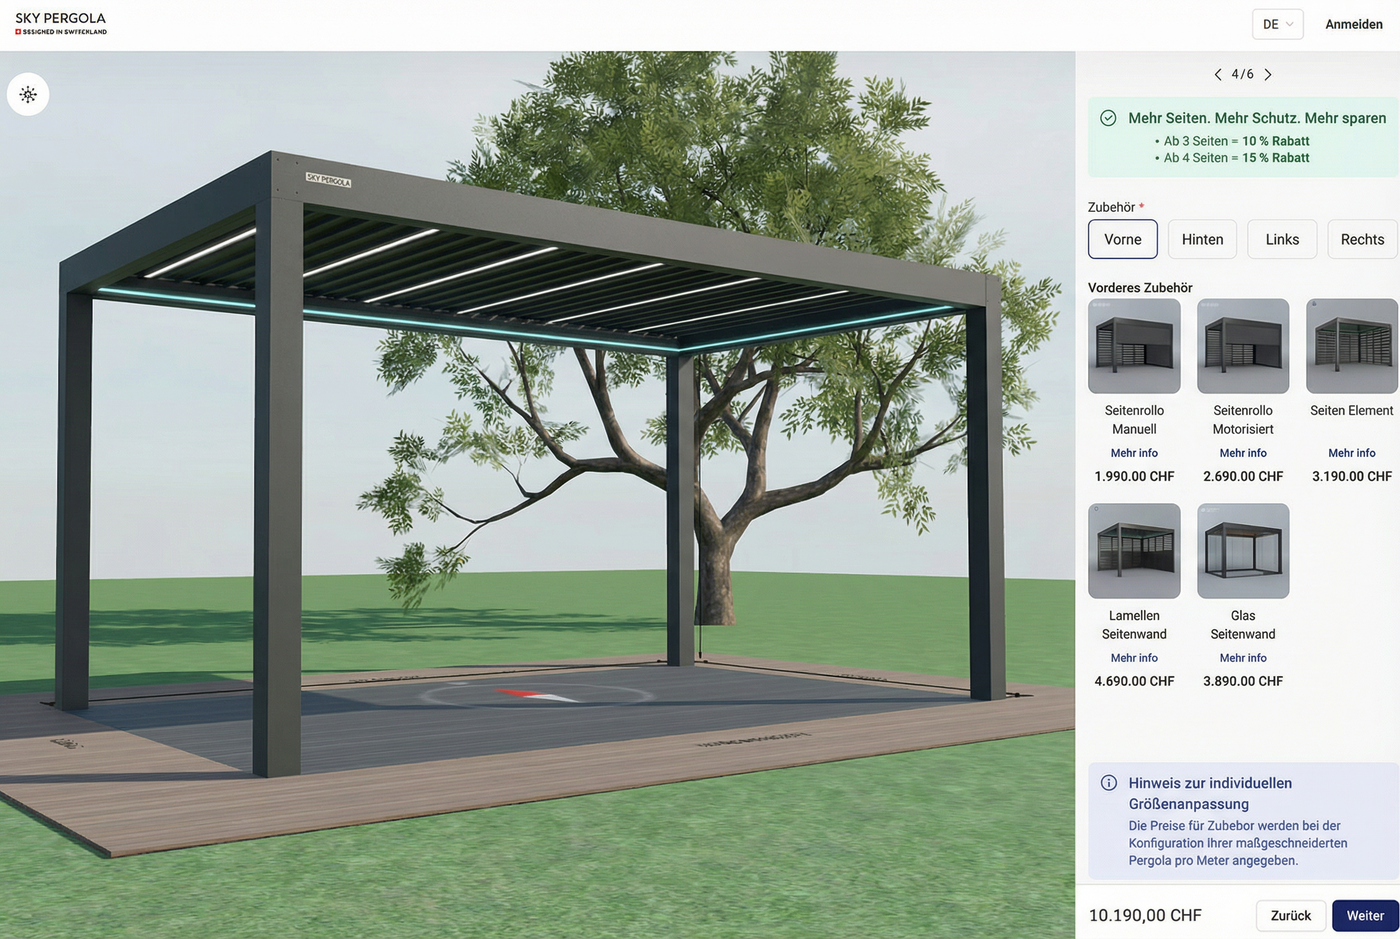Advance to next step with right chevron
Image resolution: width=1400 pixels, height=939 pixels.
[x=1268, y=75]
